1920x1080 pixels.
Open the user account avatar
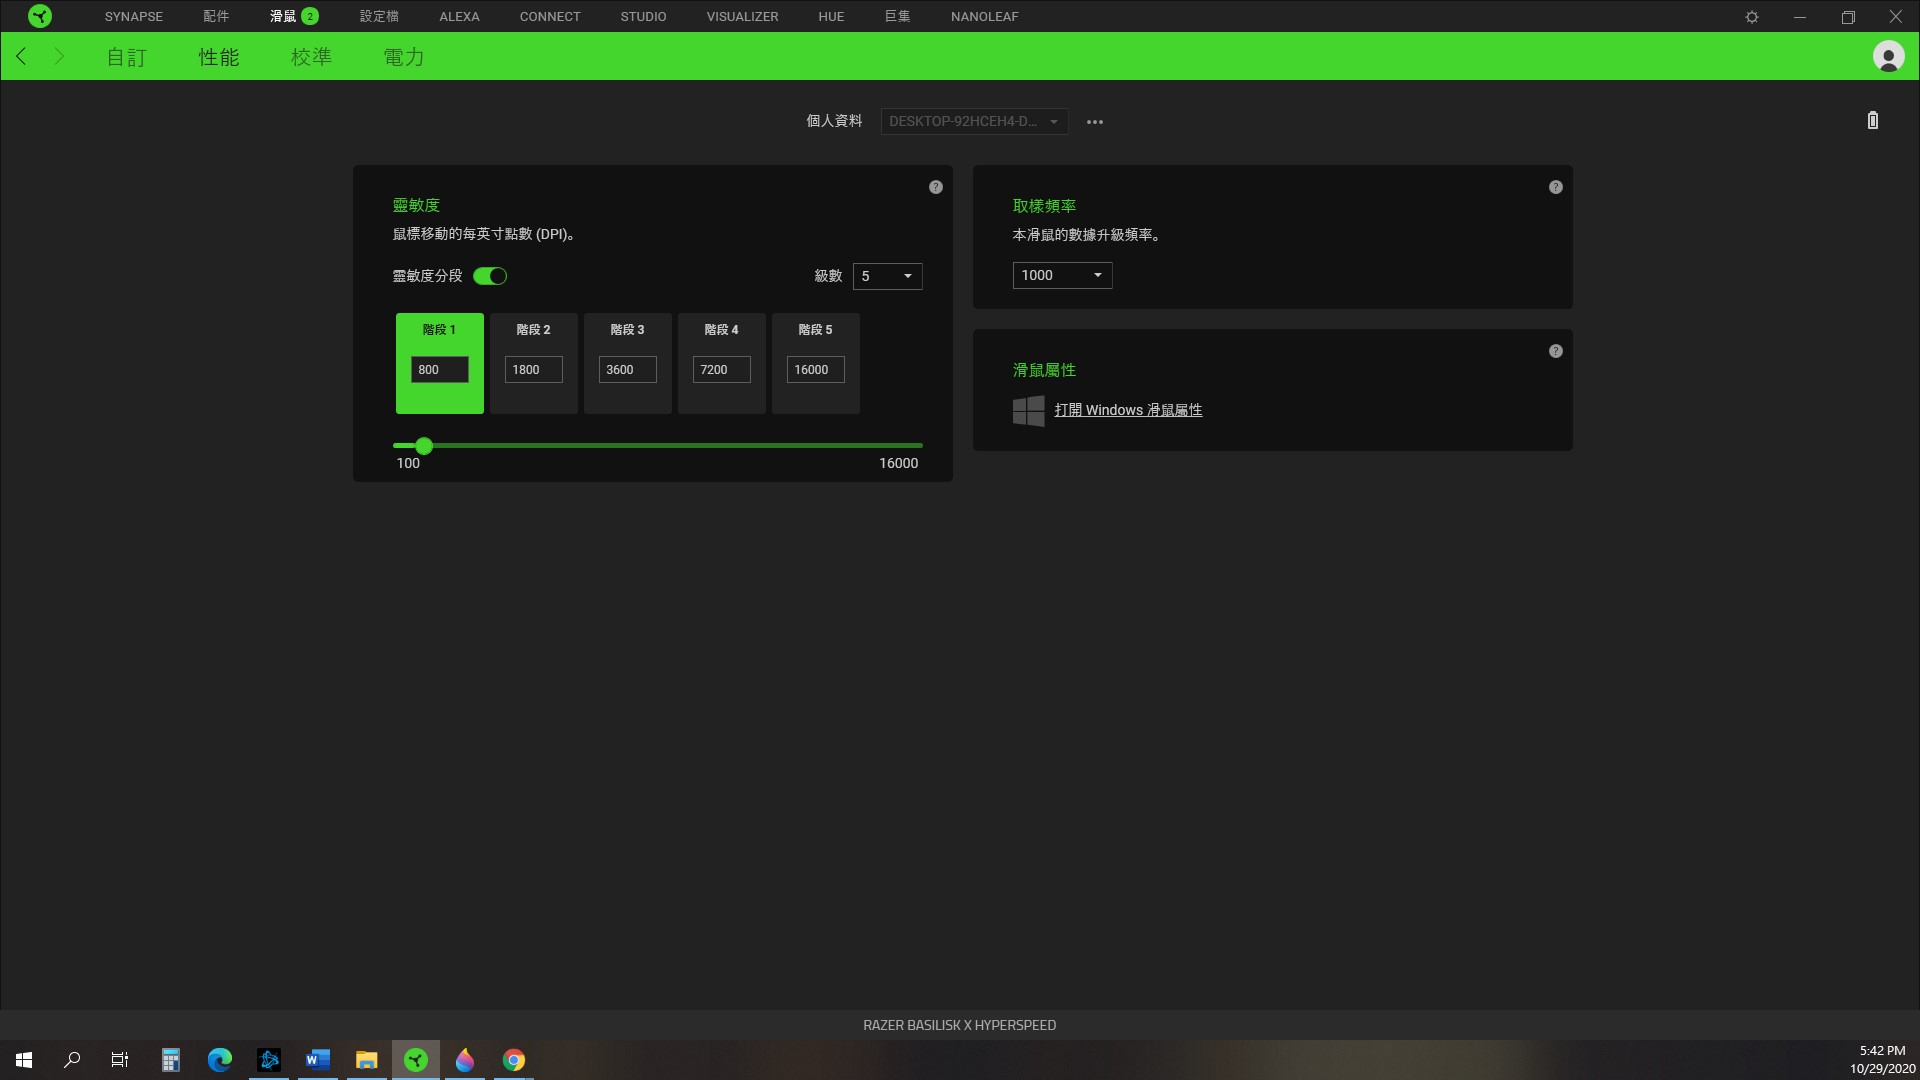pyautogui.click(x=1888, y=56)
